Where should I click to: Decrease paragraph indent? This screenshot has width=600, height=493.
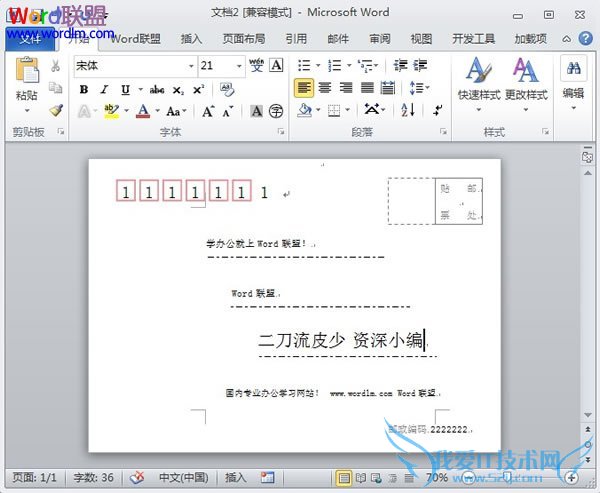401,65
